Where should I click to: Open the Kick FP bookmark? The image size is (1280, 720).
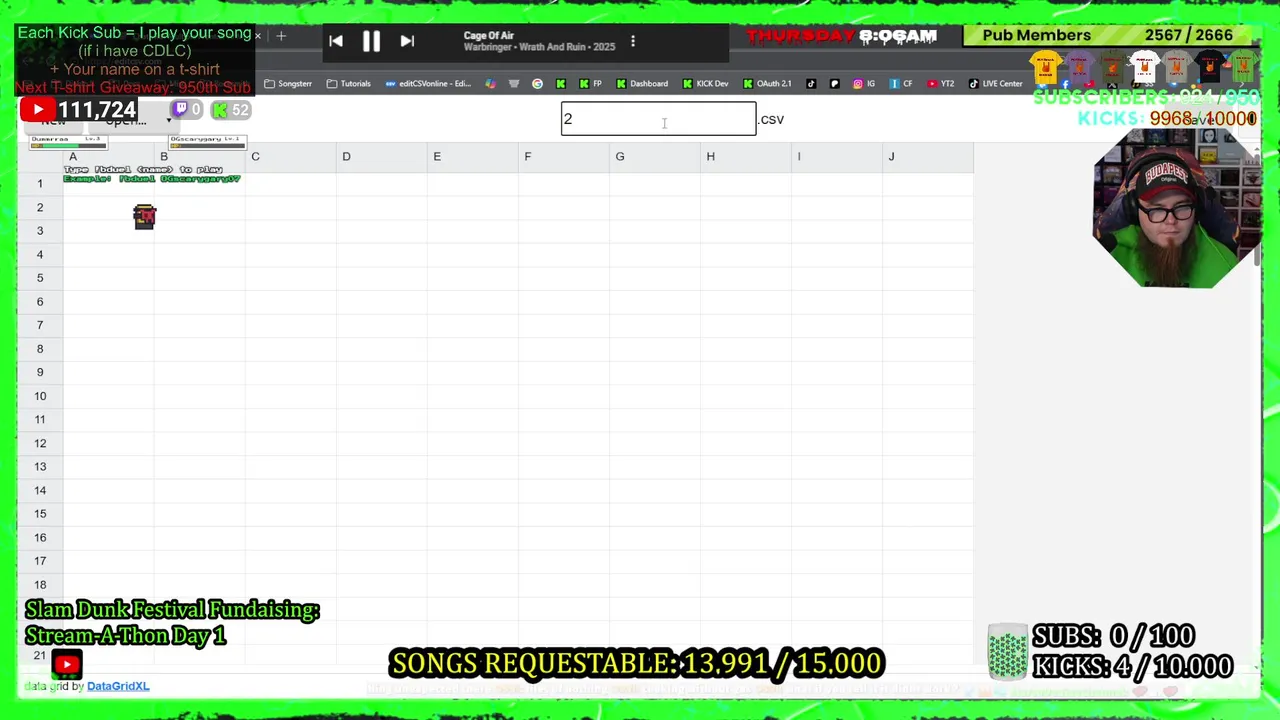[590, 84]
